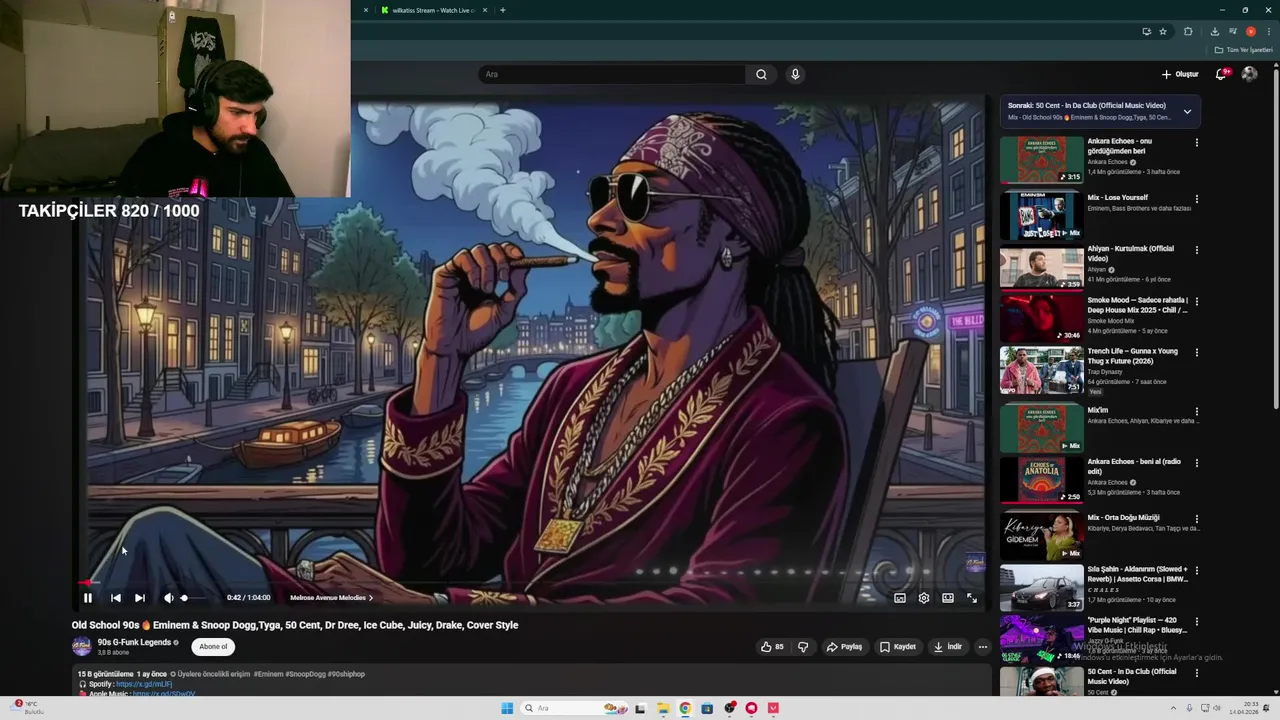The width and height of the screenshot is (1280, 720).
Task: Dislike the video
Action: coord(803,647)
